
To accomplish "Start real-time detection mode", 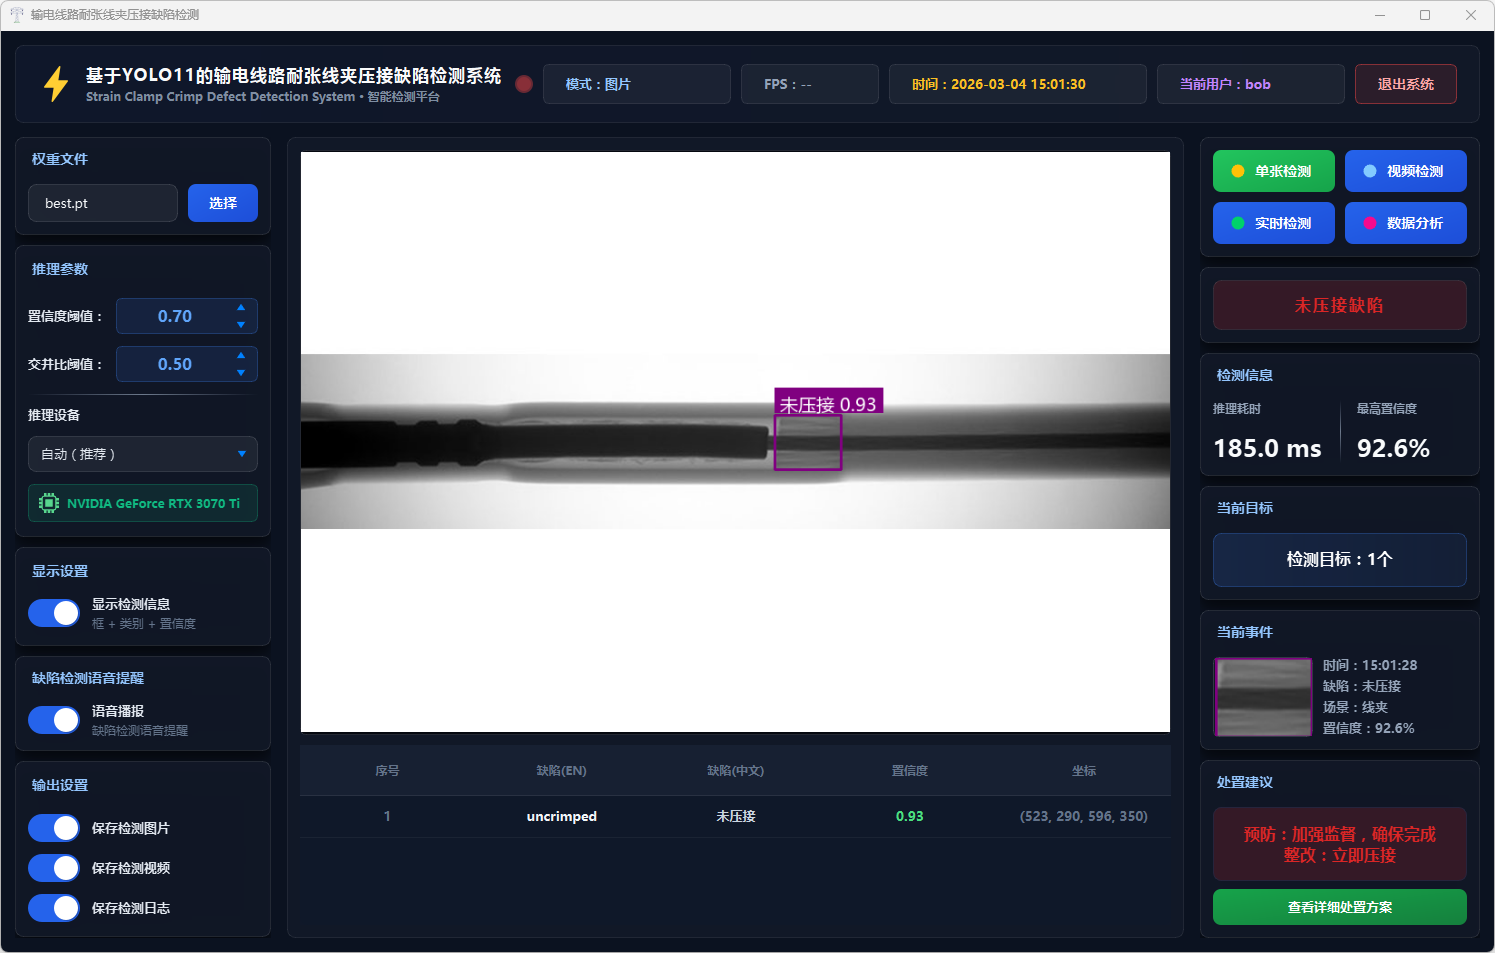I will (1273, 223).
